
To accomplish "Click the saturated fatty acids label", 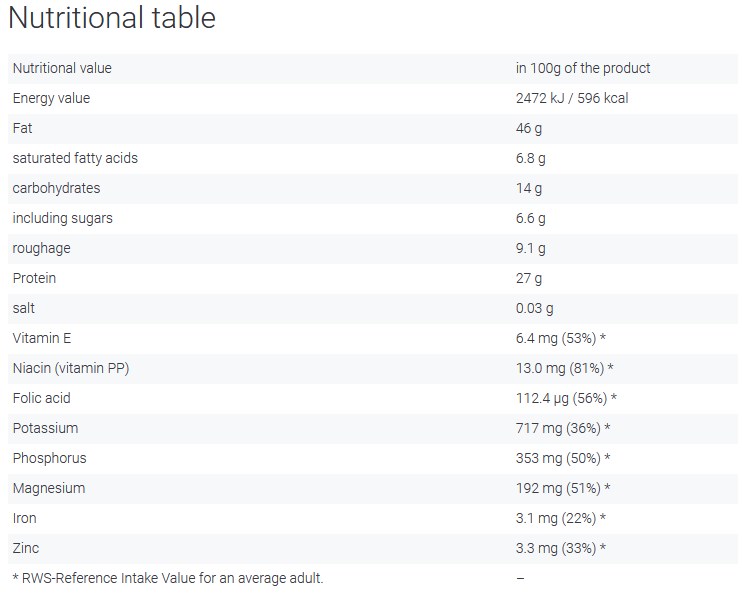I will [x=75, y=159].
